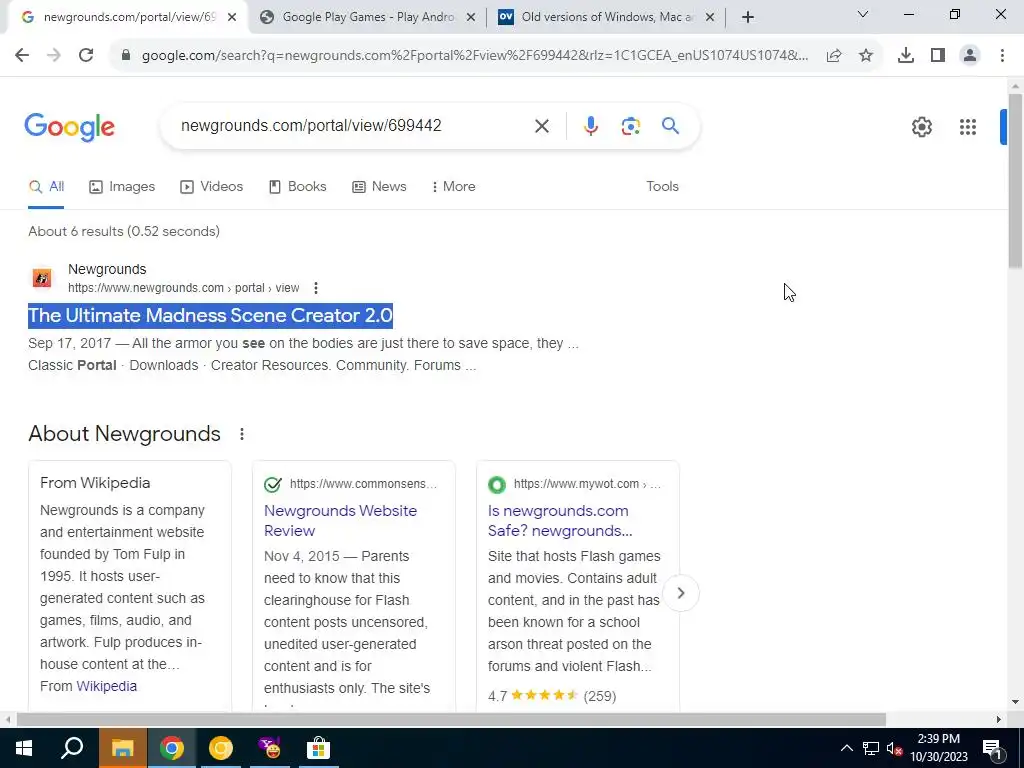Screen dimensions: 1024x768
Task: Select the All results tab
Action: 46,187
